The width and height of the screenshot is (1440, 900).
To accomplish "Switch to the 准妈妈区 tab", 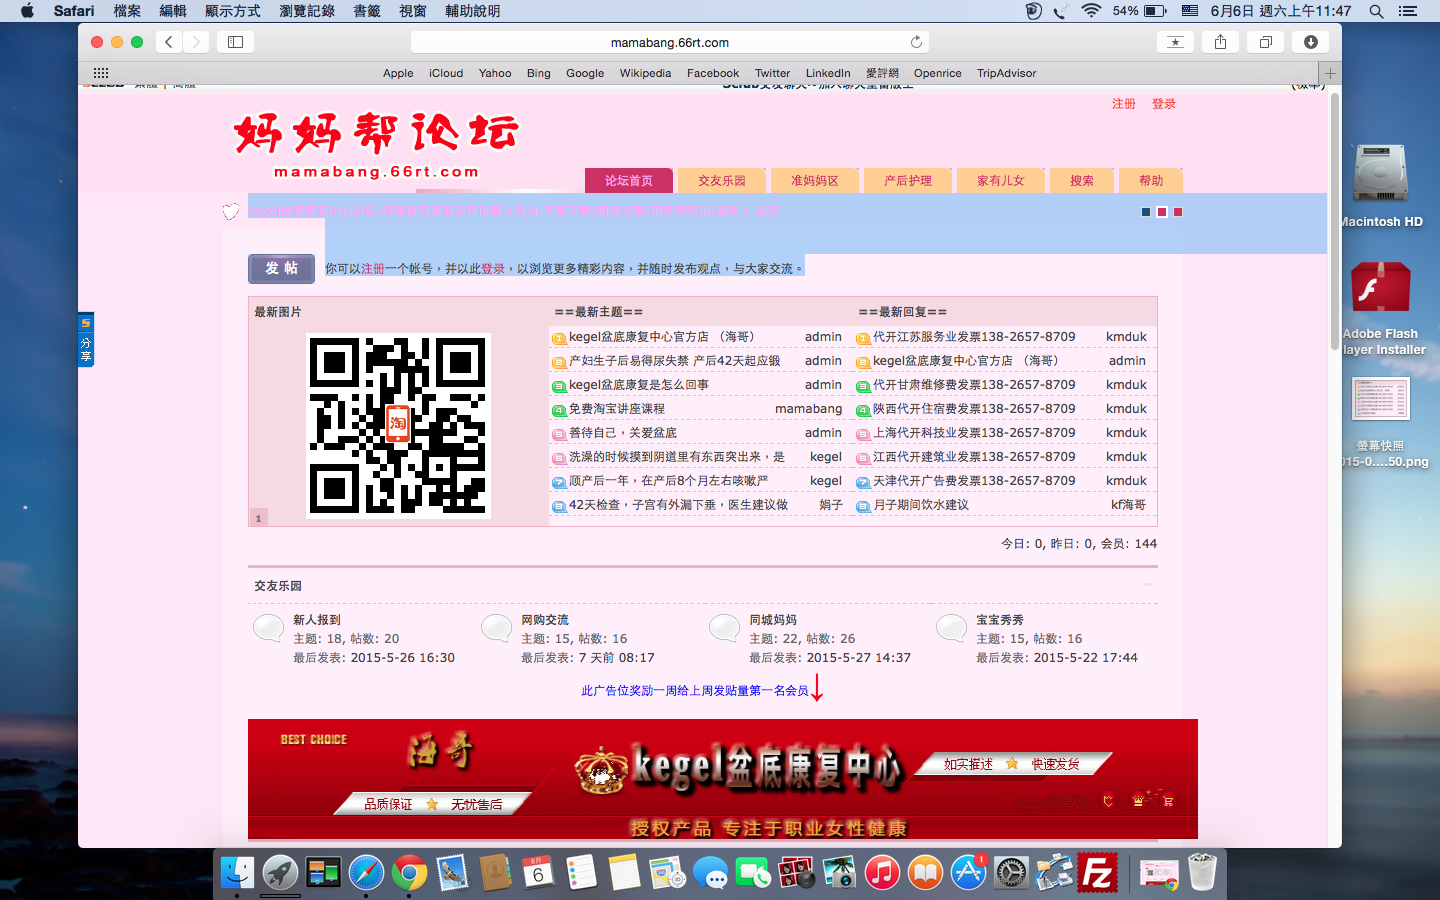I will click(815, 181).
